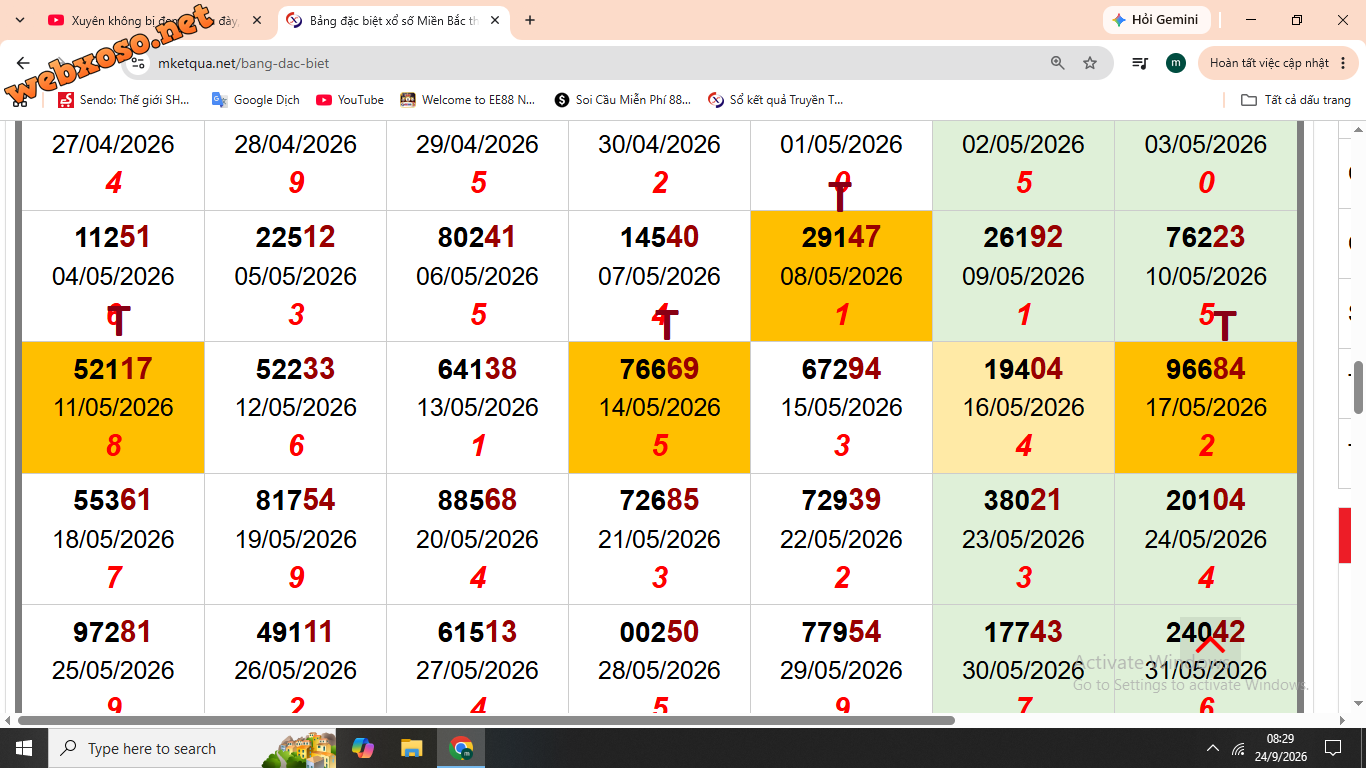The image size is (1366, 768).
Task: Launch Copilot from the taskbar
Action: click(363, 748)
